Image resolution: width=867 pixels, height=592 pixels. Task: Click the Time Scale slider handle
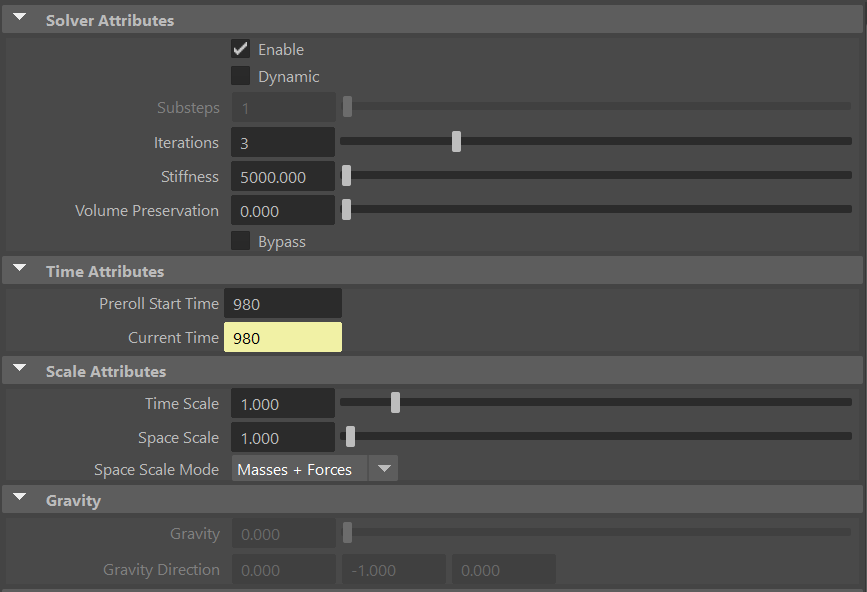(x=395, y=401)
